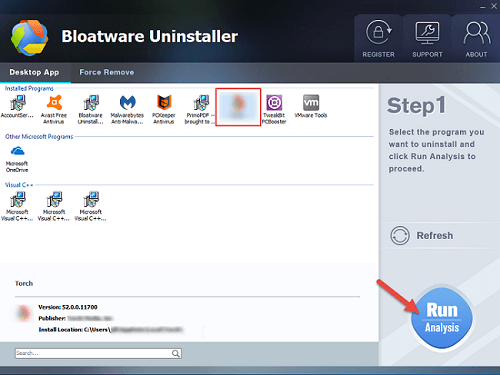This screenshot has width=500, height=375.
Task: Click the "Torch" program name in details
Action: (x=24, y=283)
